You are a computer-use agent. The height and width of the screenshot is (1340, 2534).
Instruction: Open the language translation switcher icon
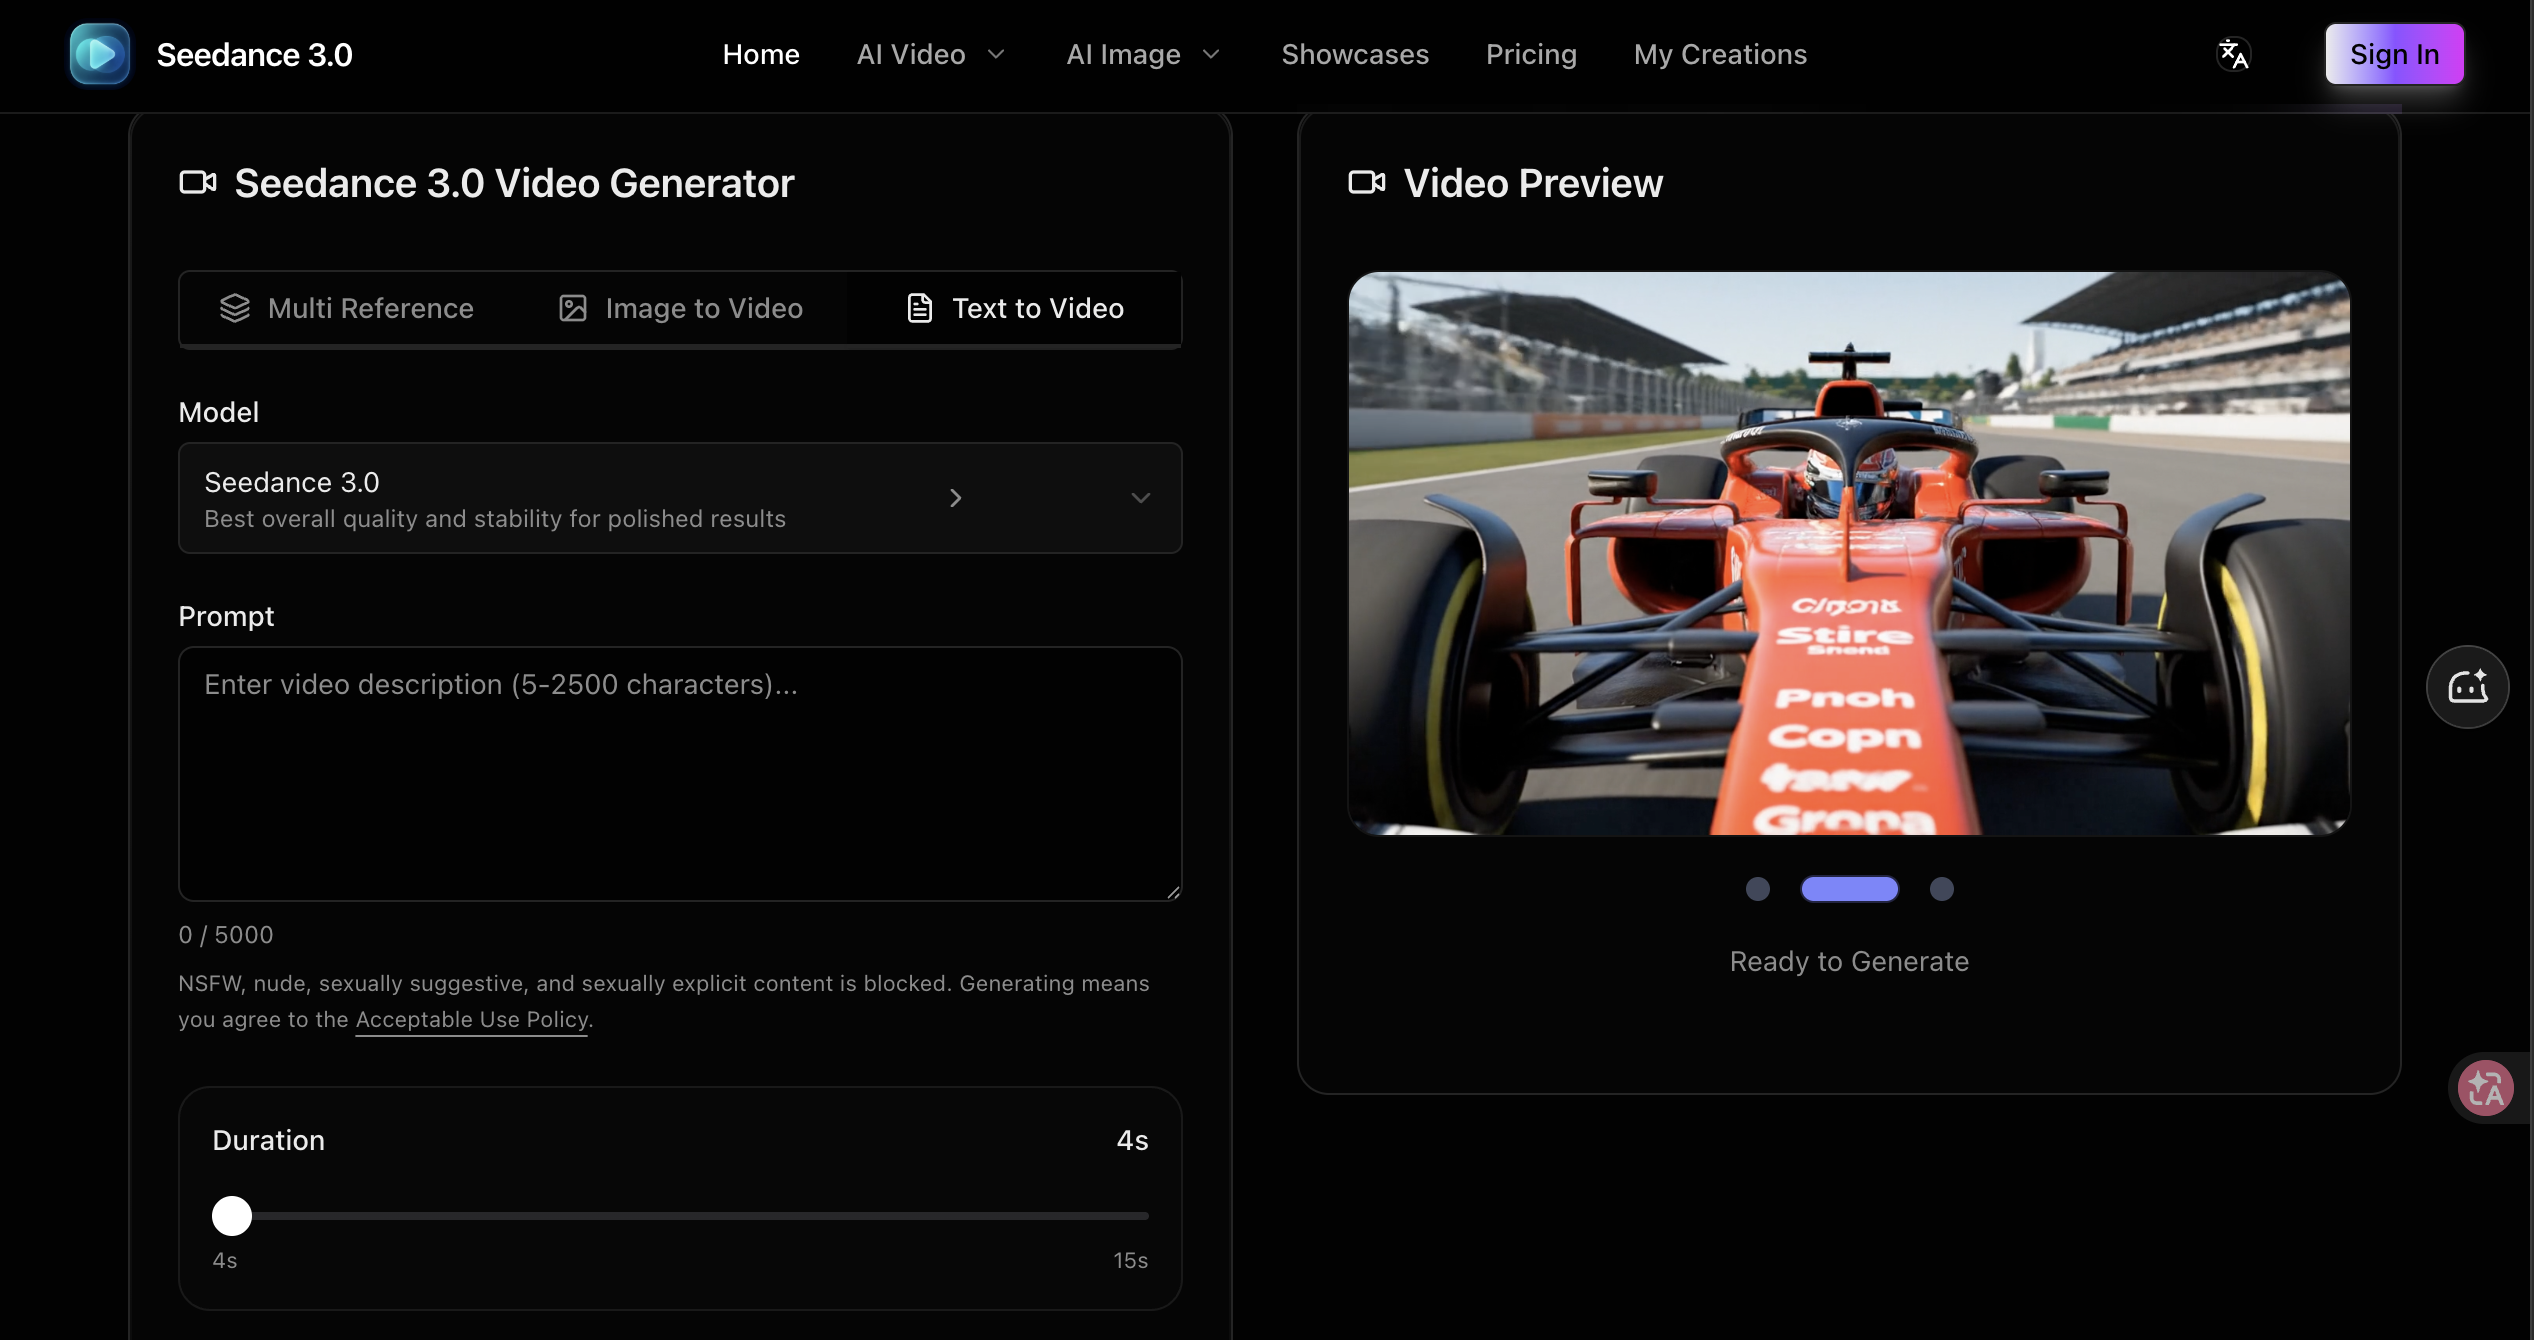tap(2233, 54)
